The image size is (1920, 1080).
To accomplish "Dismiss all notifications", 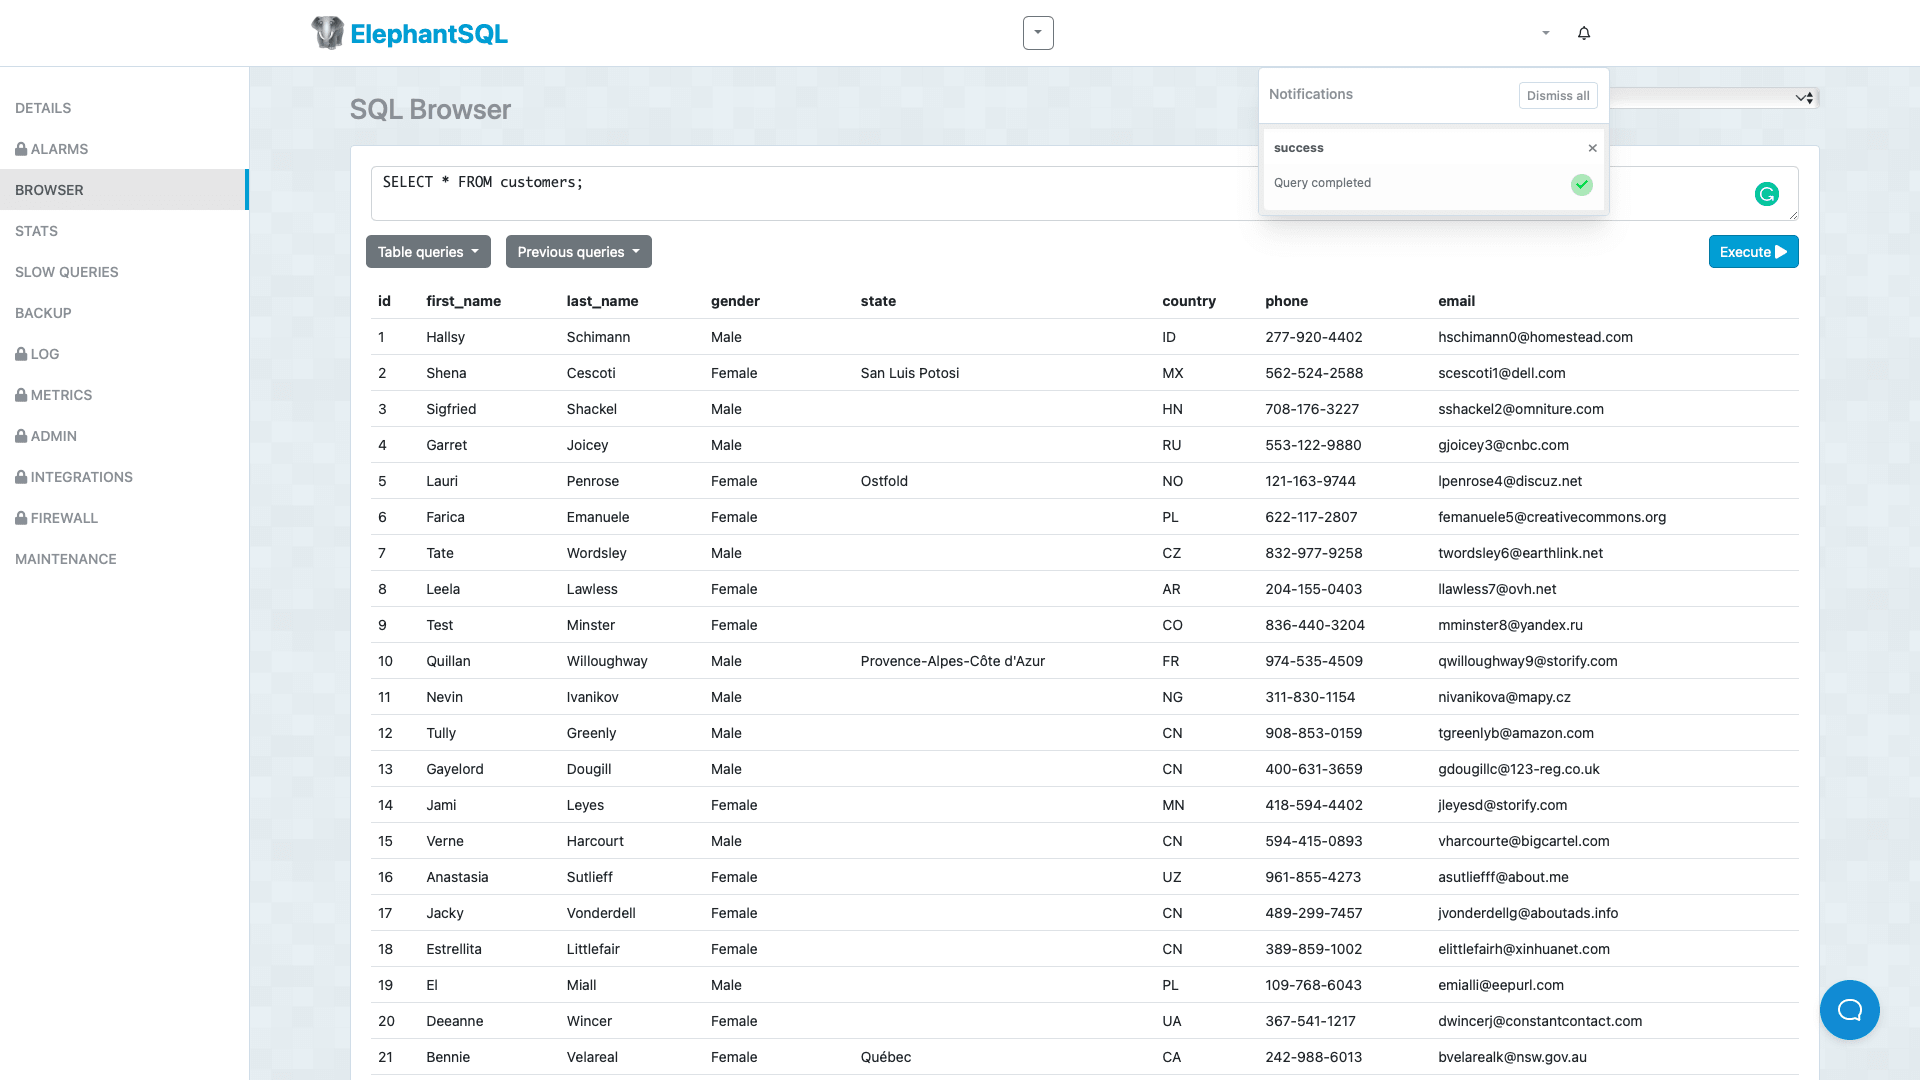I will 1557,95.
